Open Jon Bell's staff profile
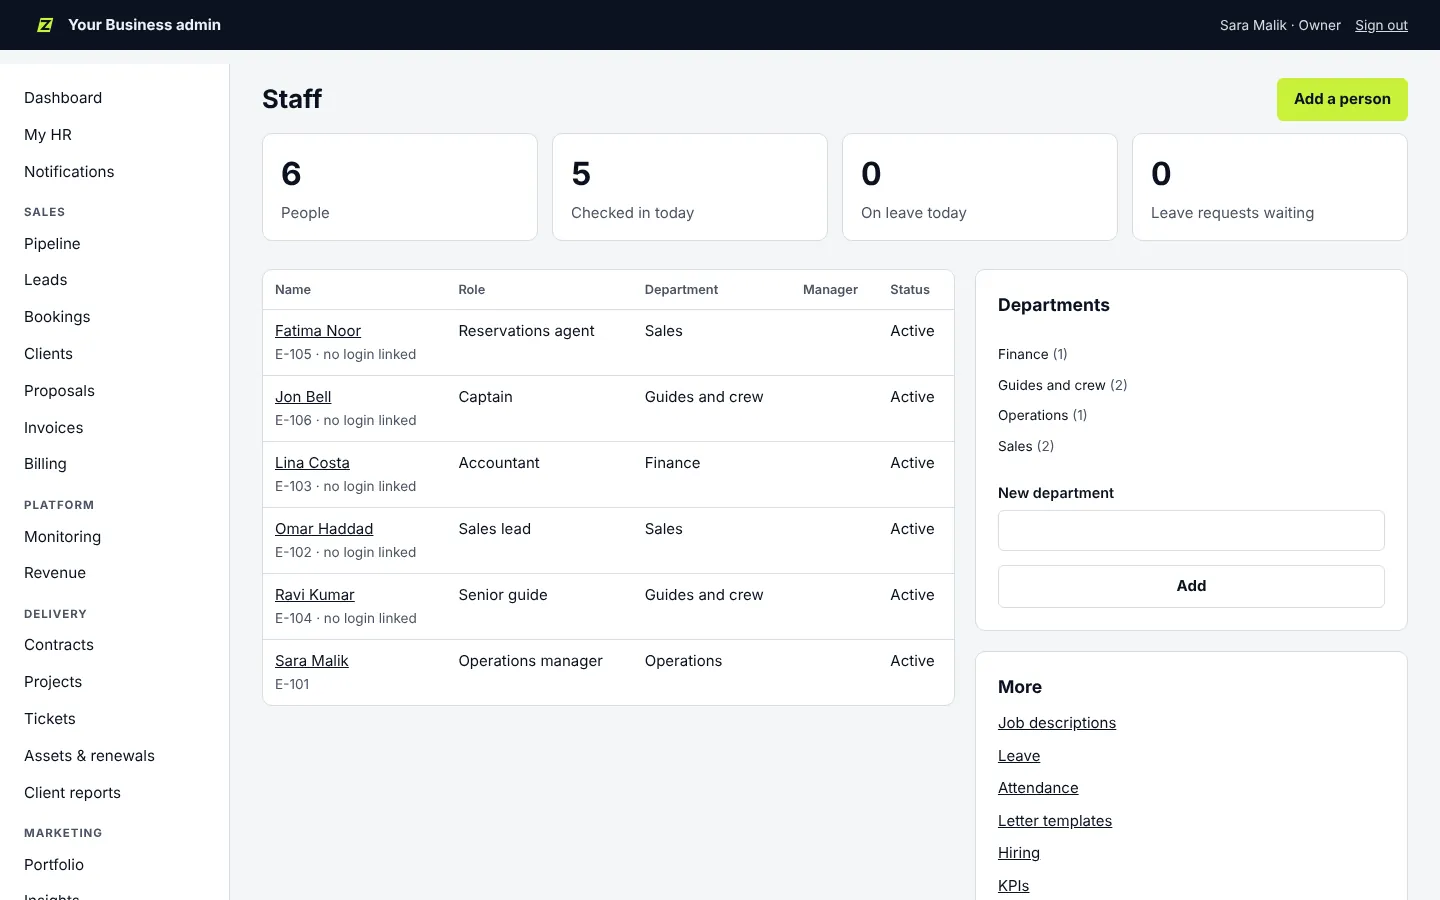Viewport: 1440px width, 900px height. (303, 397)
